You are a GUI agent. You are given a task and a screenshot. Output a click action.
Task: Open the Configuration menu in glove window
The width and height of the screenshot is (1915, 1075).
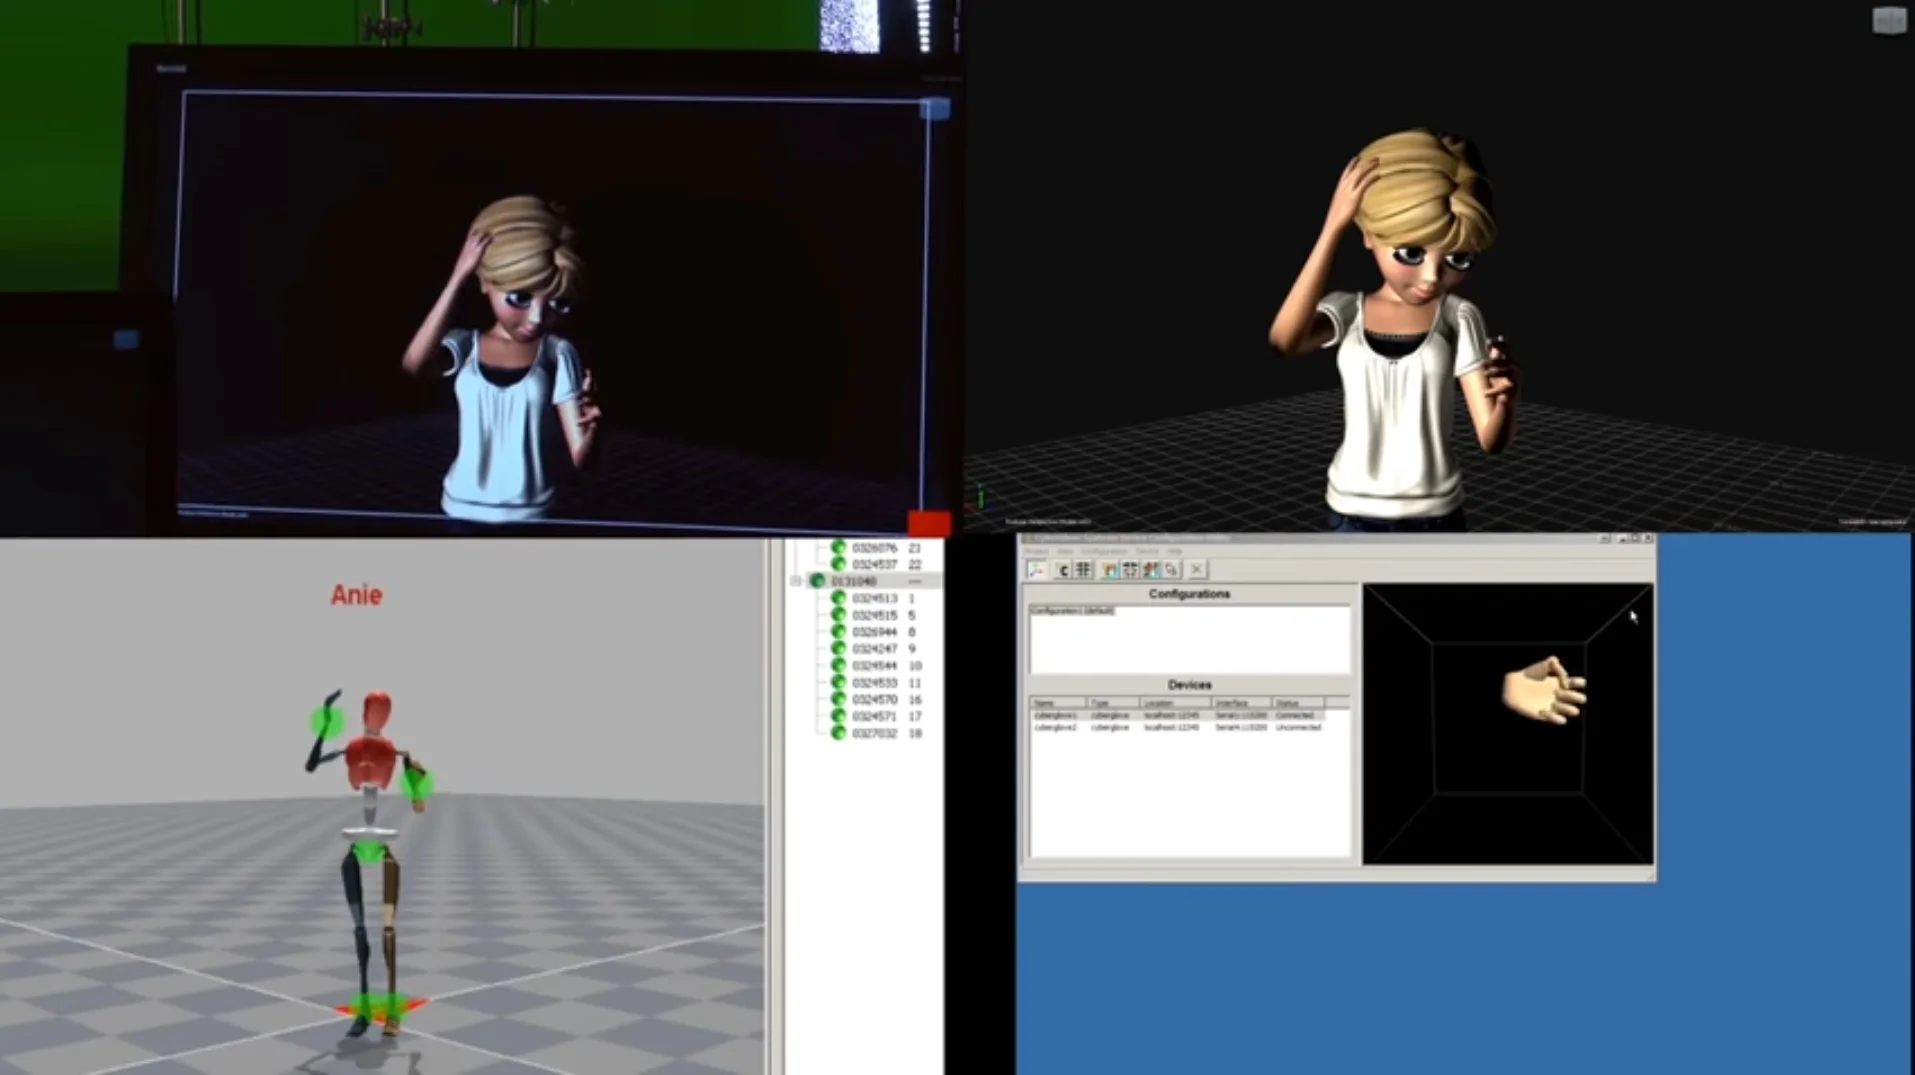tap(1104, 551)
